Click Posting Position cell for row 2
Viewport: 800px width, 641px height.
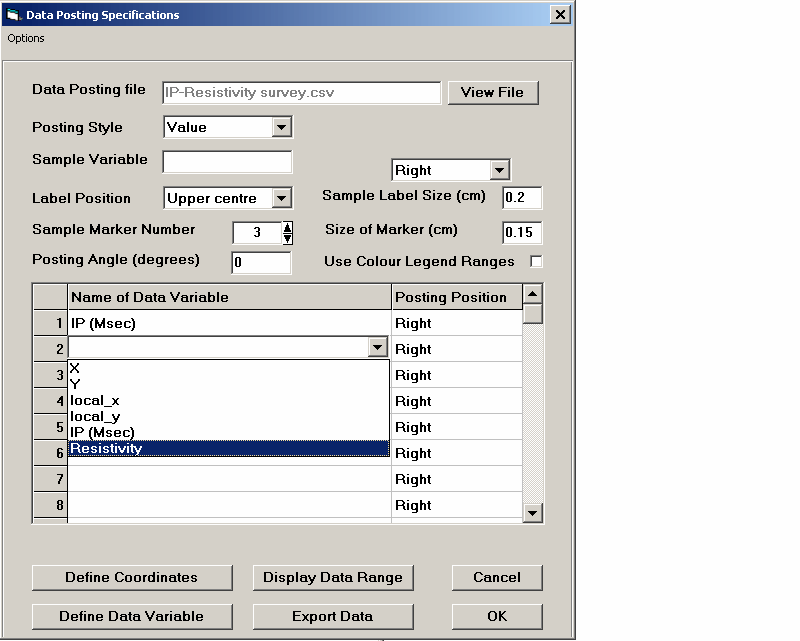pyautogui.click(x=457, y=349)
